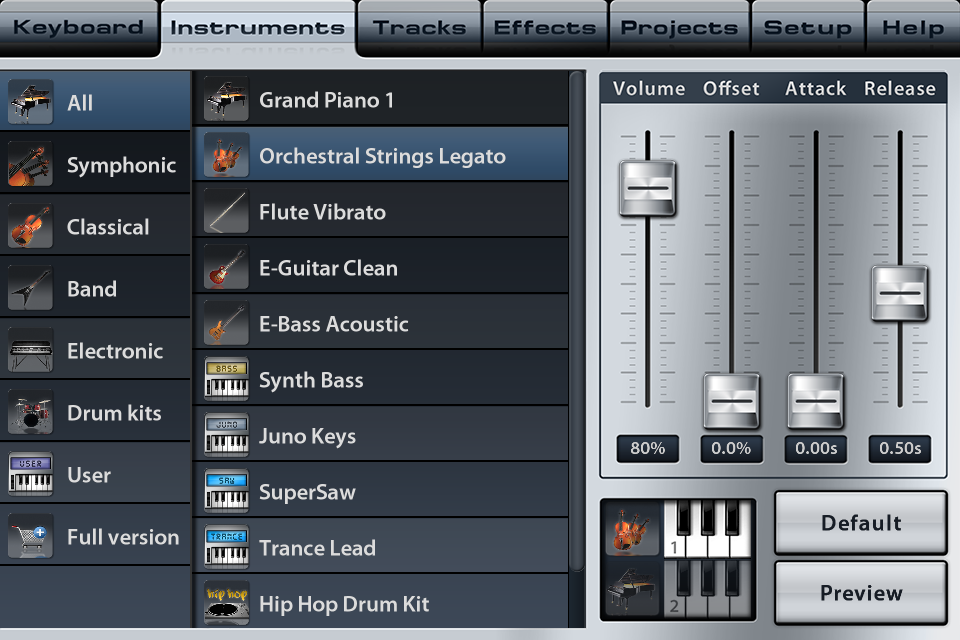Select E-Bass Acoustic text

[334, 324]
